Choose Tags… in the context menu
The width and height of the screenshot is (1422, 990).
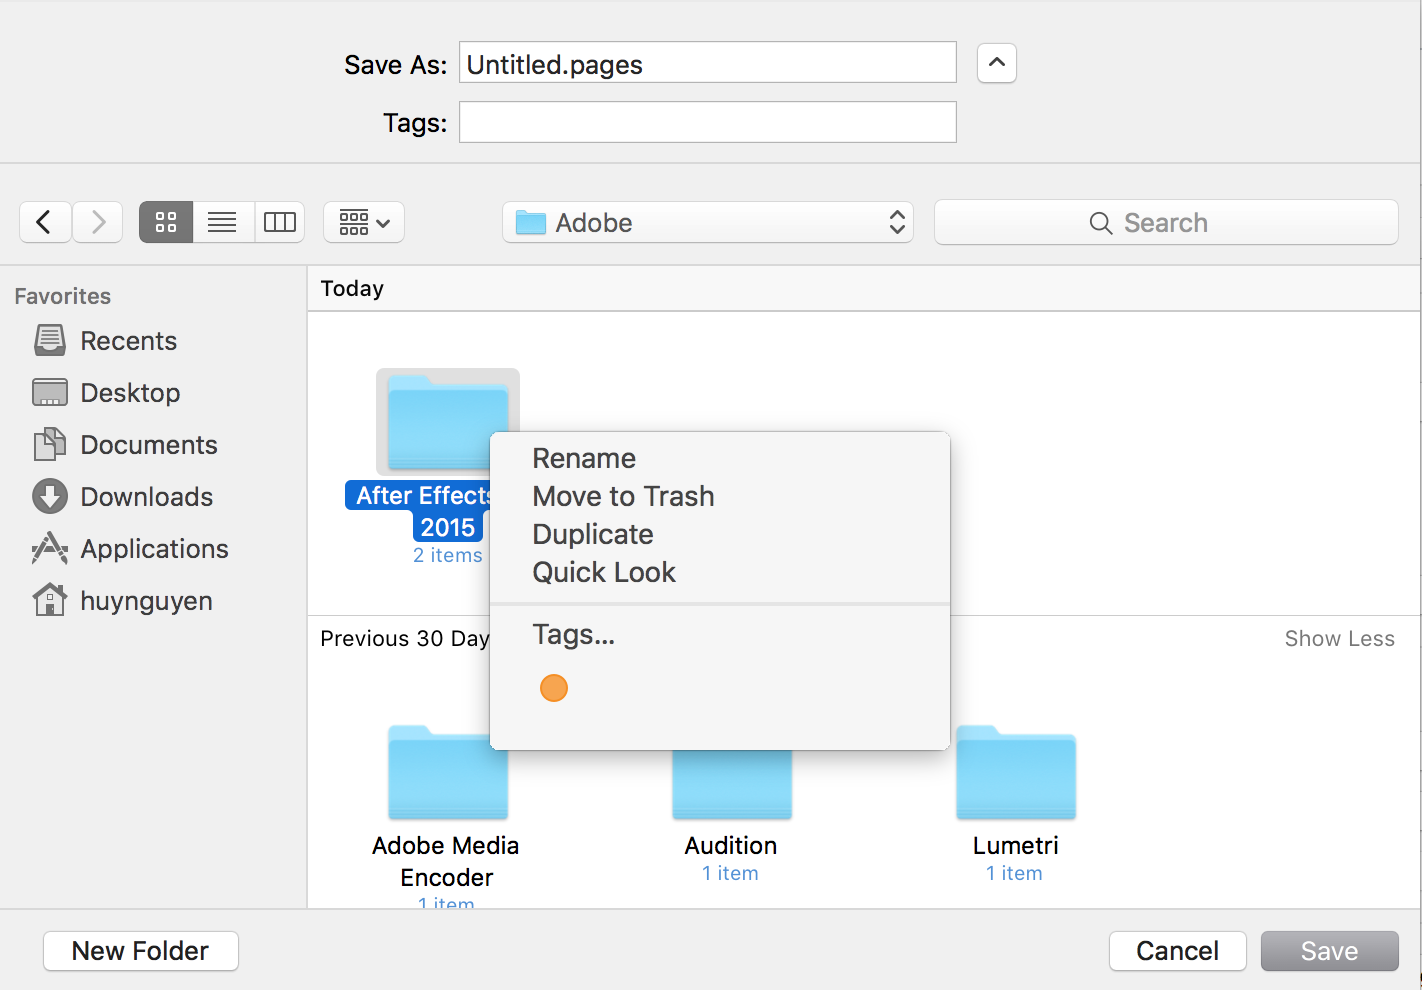573,634
